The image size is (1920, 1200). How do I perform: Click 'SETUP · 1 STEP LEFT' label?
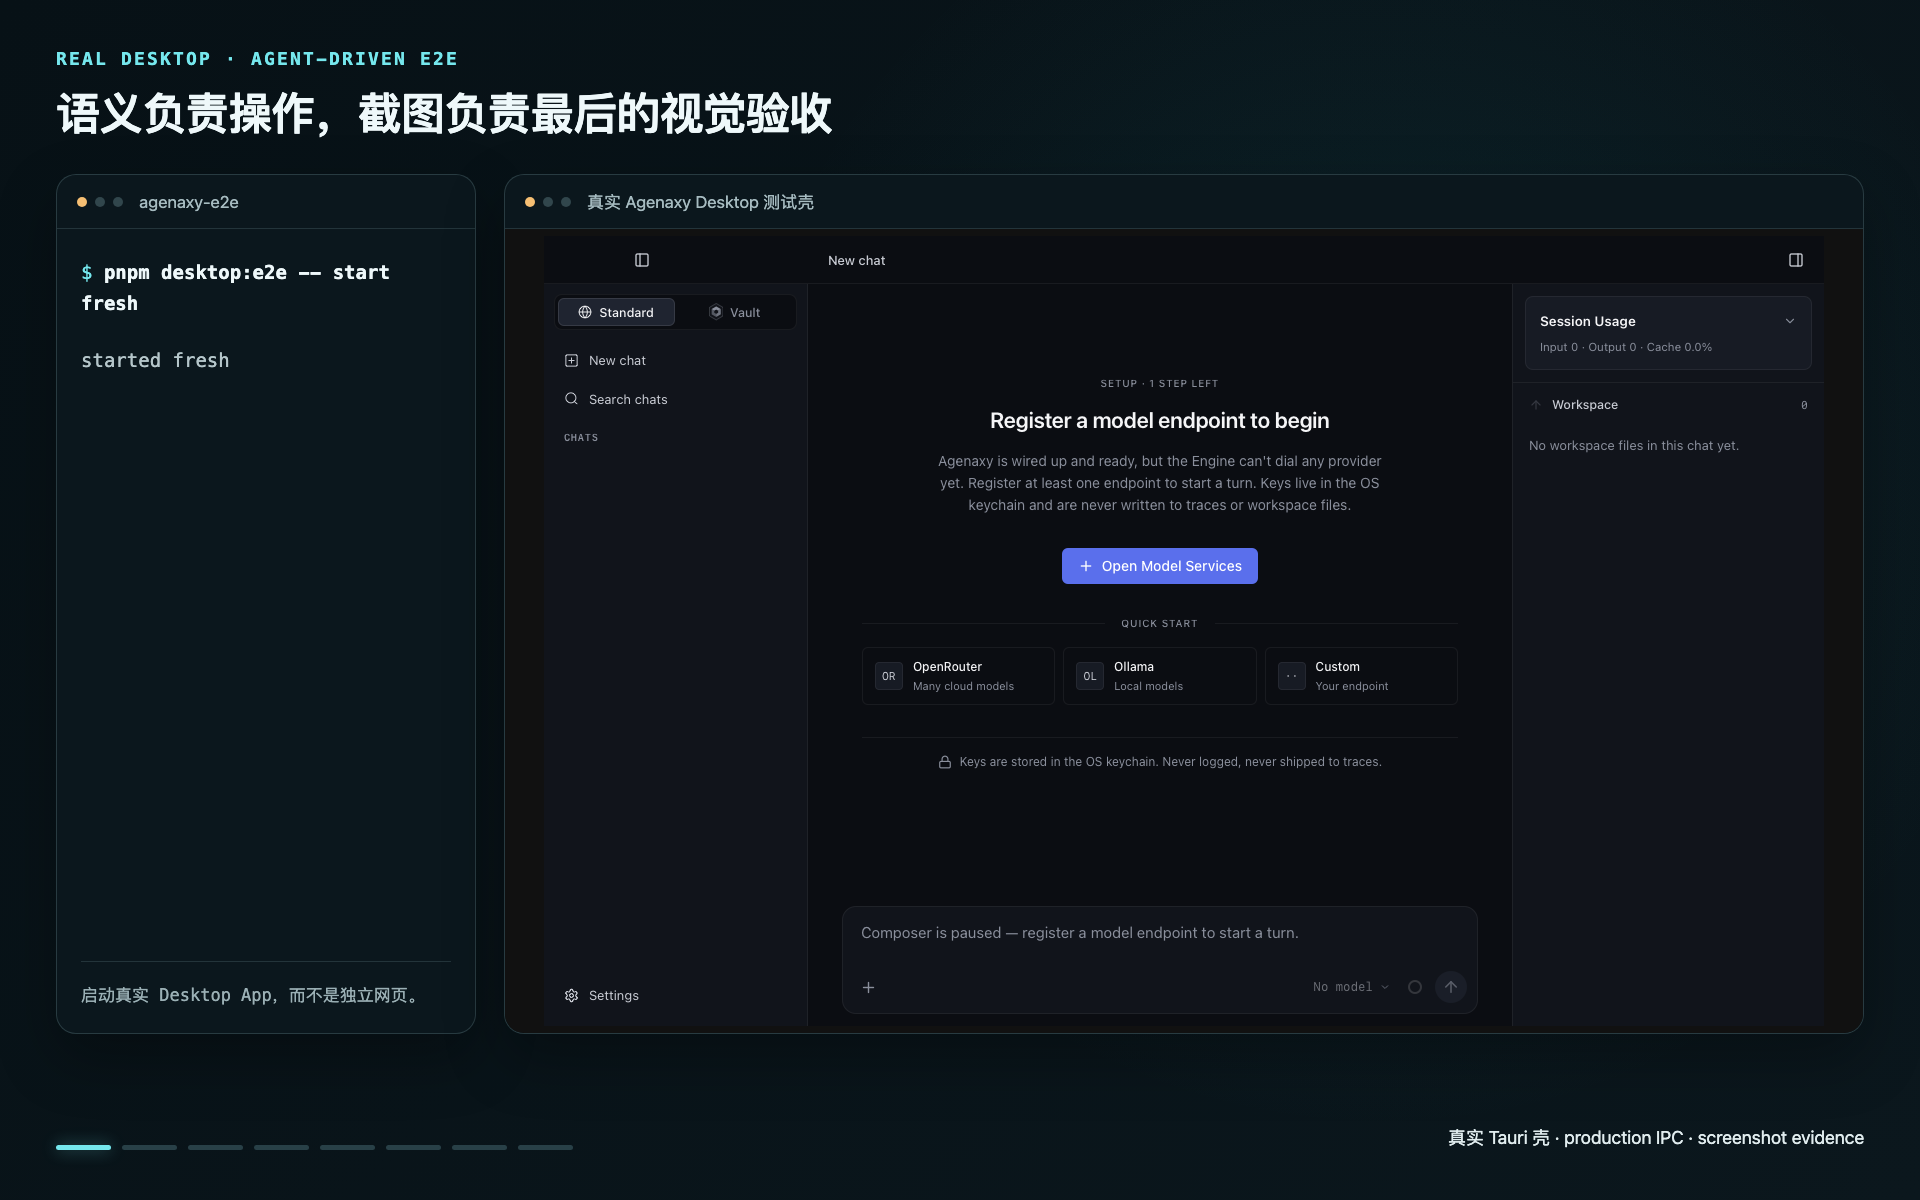1159,384
